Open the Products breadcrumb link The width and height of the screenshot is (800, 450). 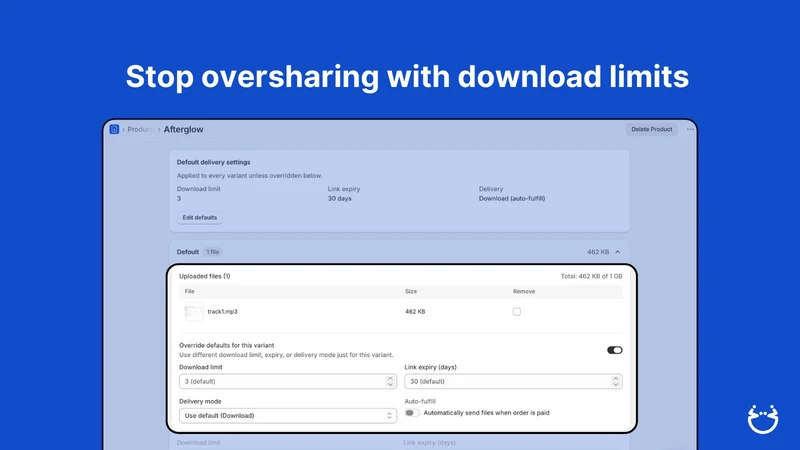point(140,130)
